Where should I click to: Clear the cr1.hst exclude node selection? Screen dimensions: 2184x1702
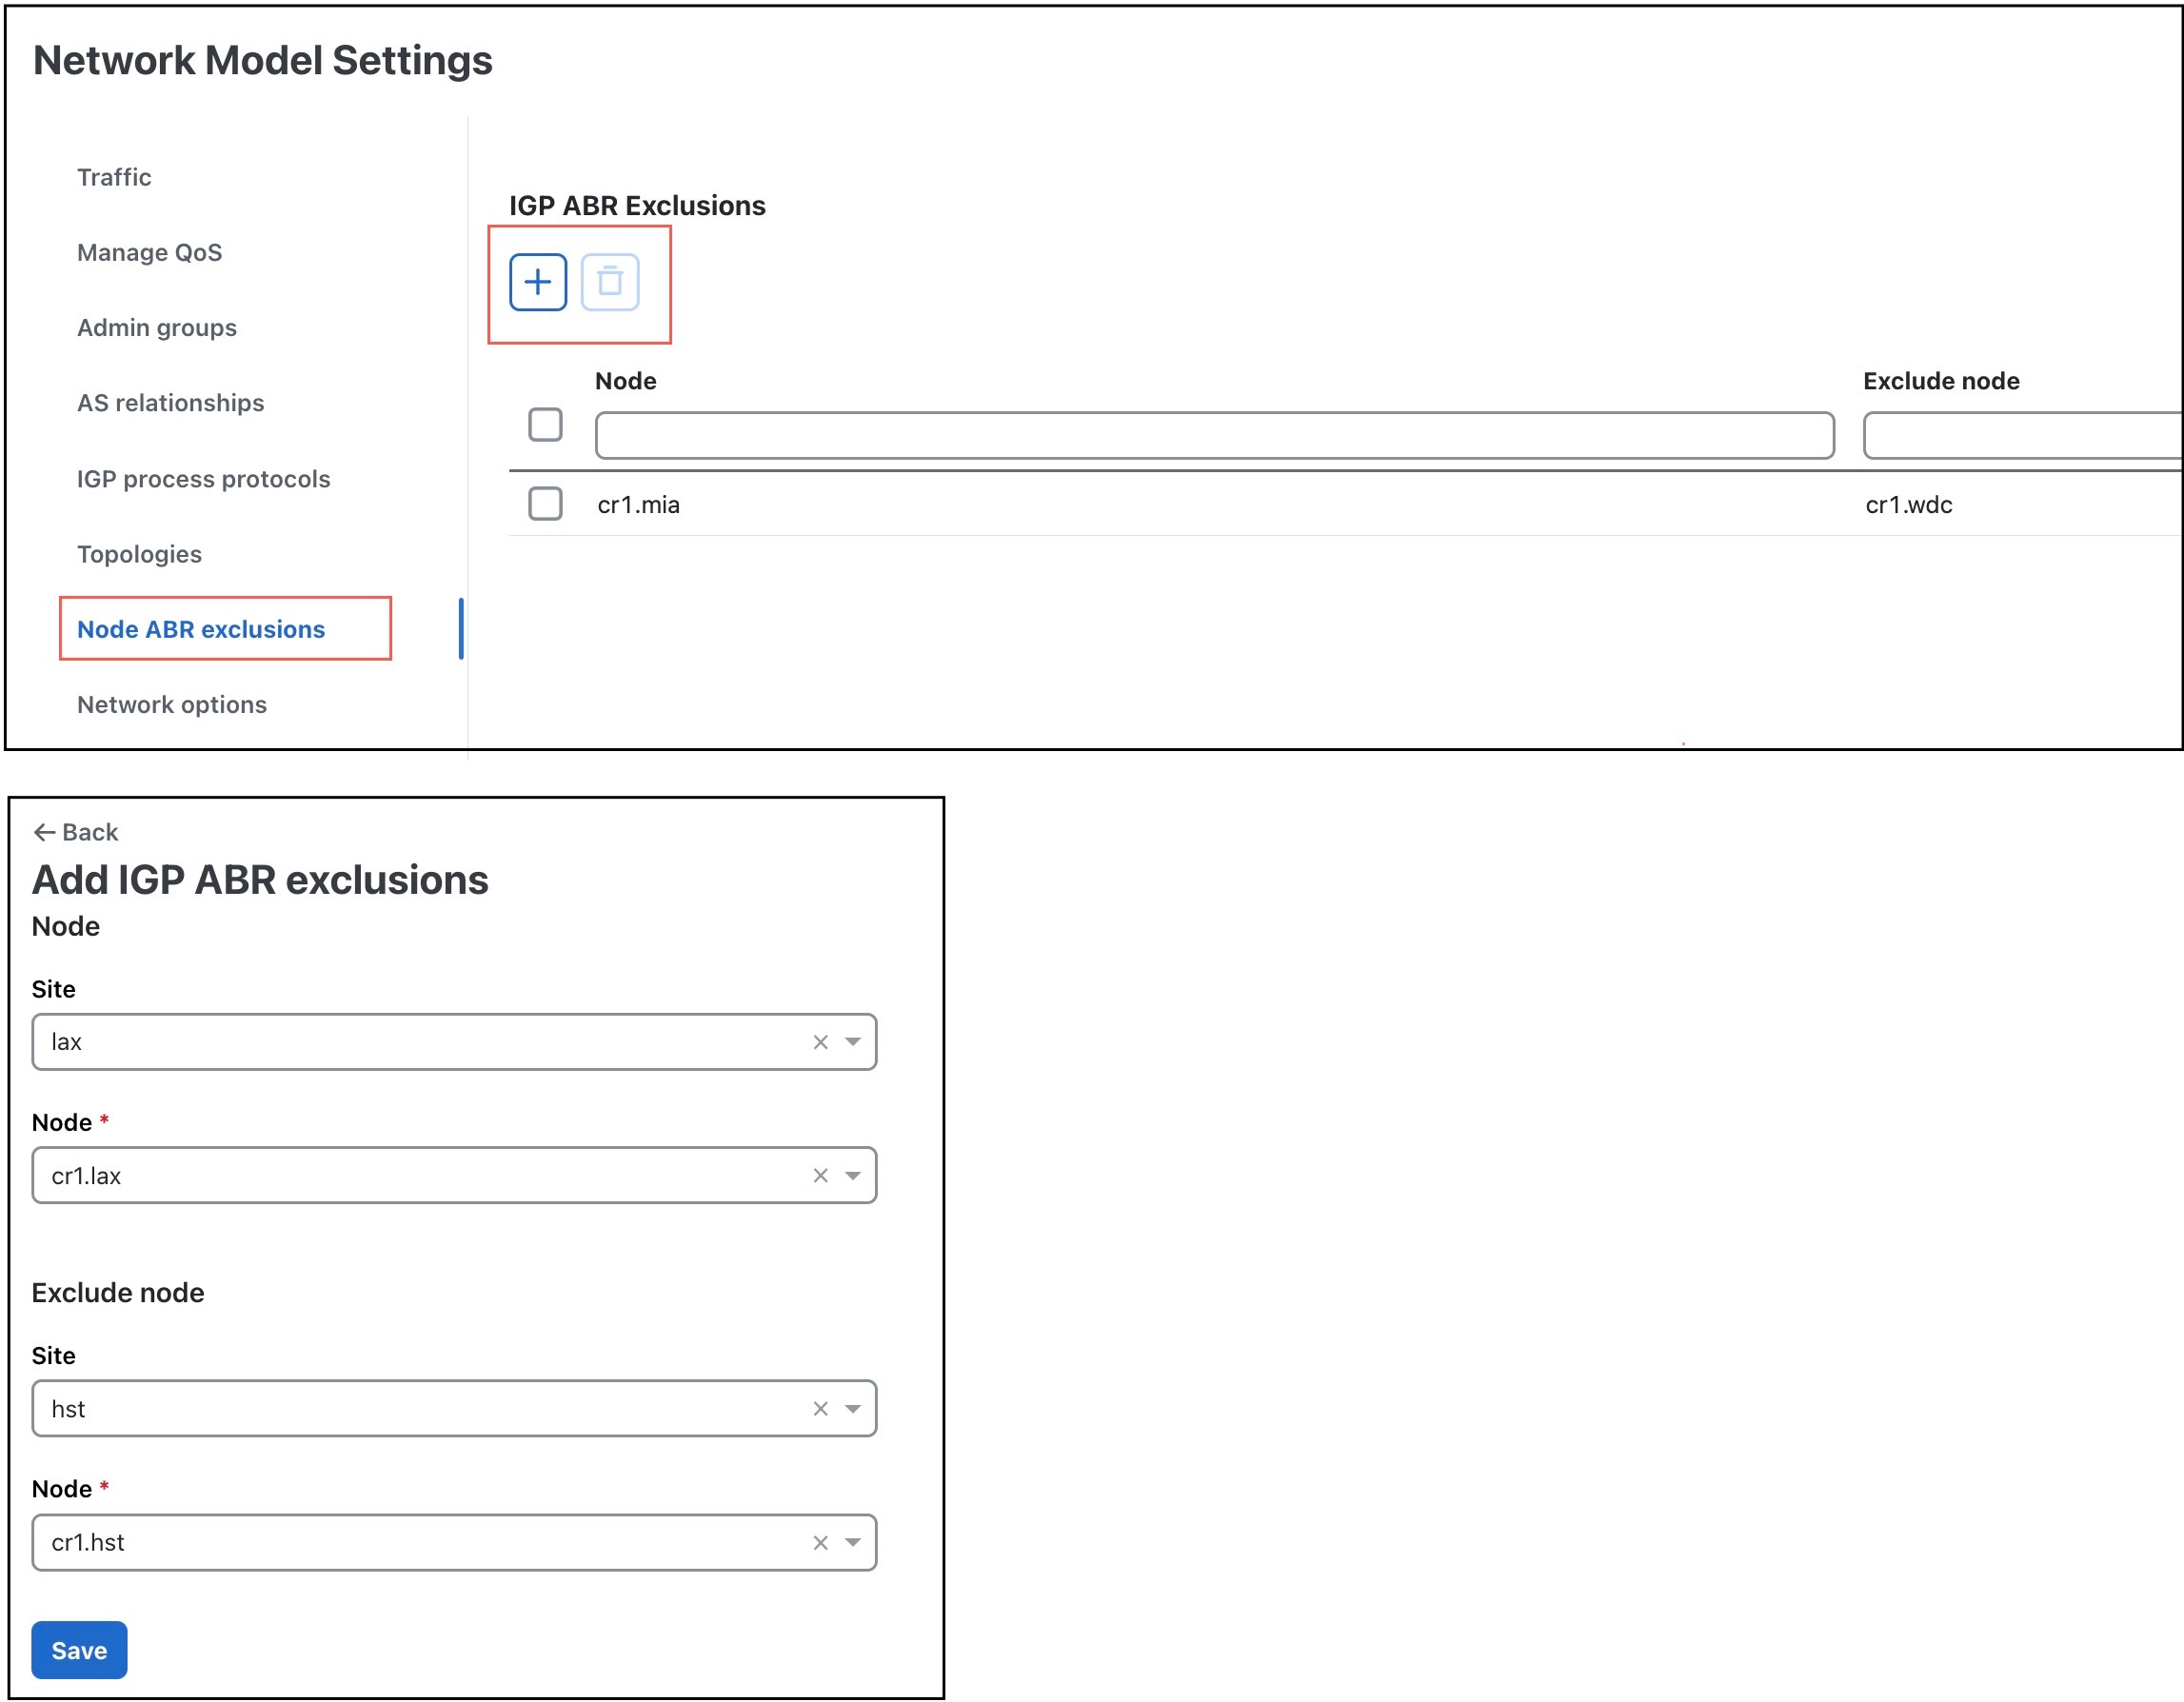(x=820, y=1541)
